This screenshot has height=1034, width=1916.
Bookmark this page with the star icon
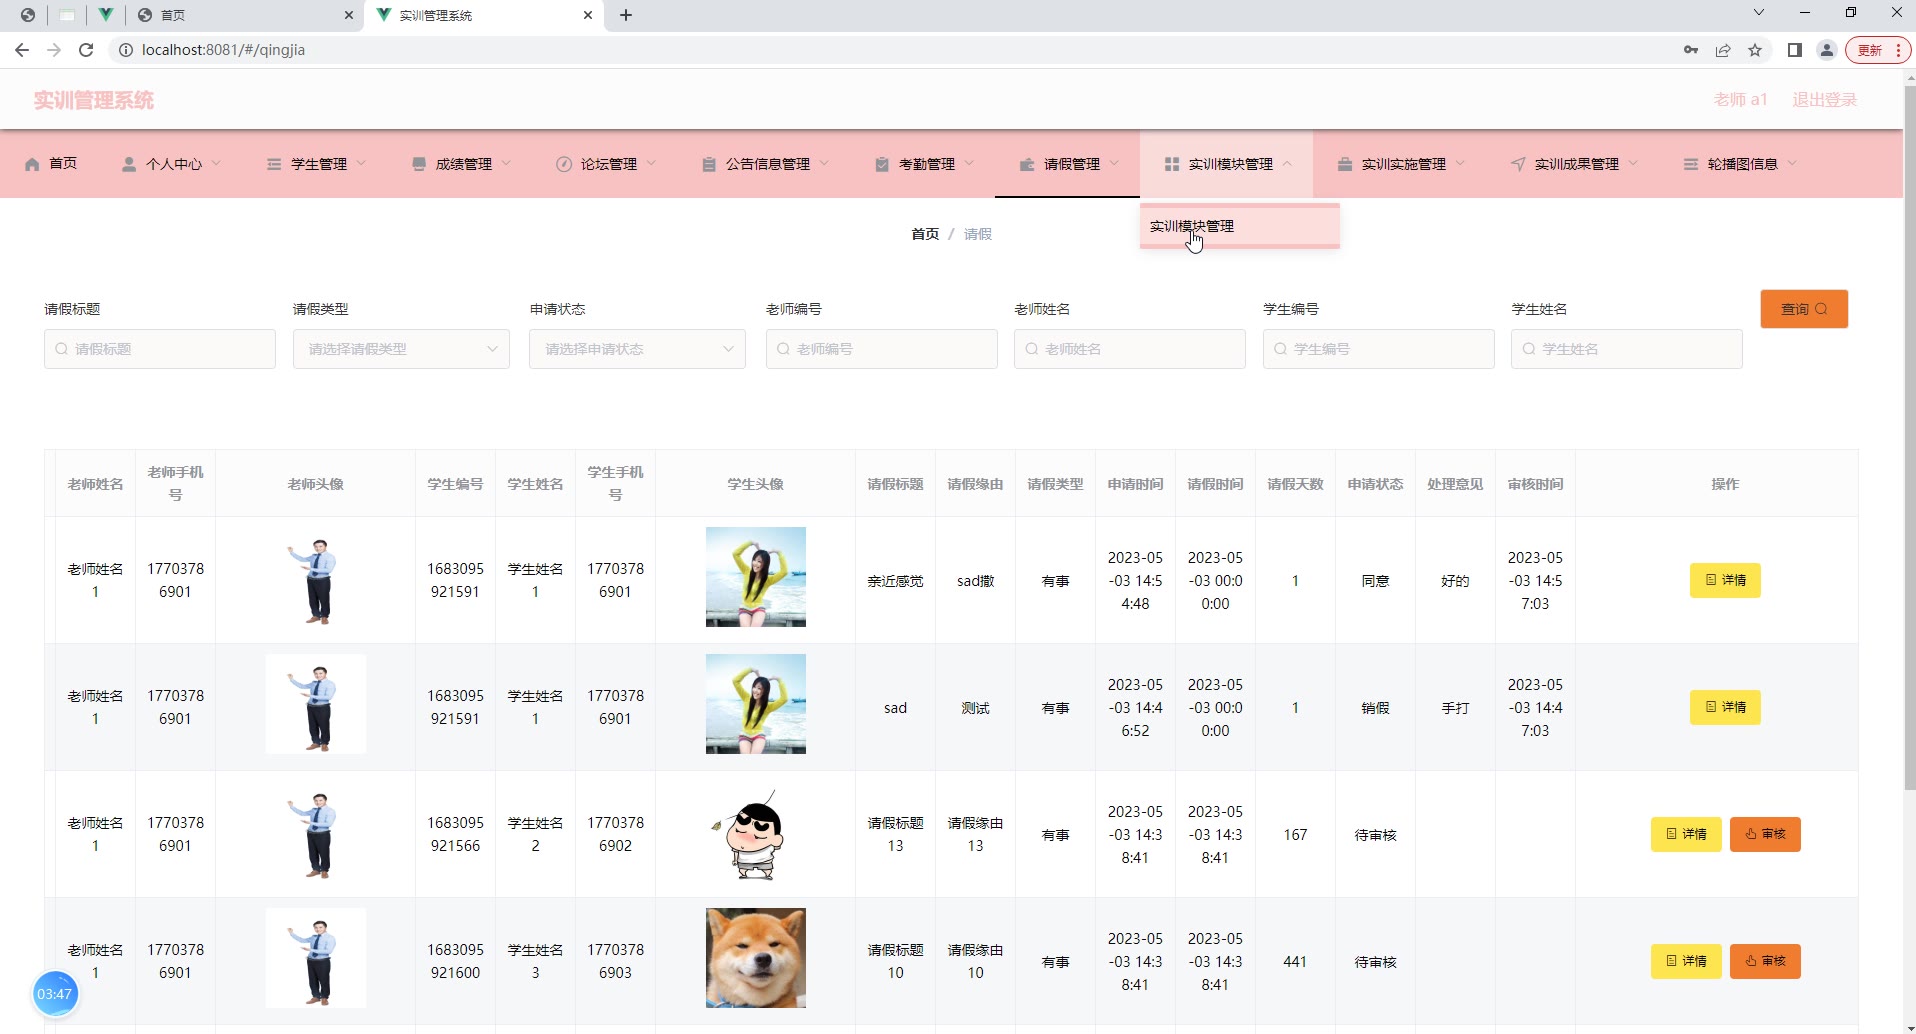tap(1755, 50)
